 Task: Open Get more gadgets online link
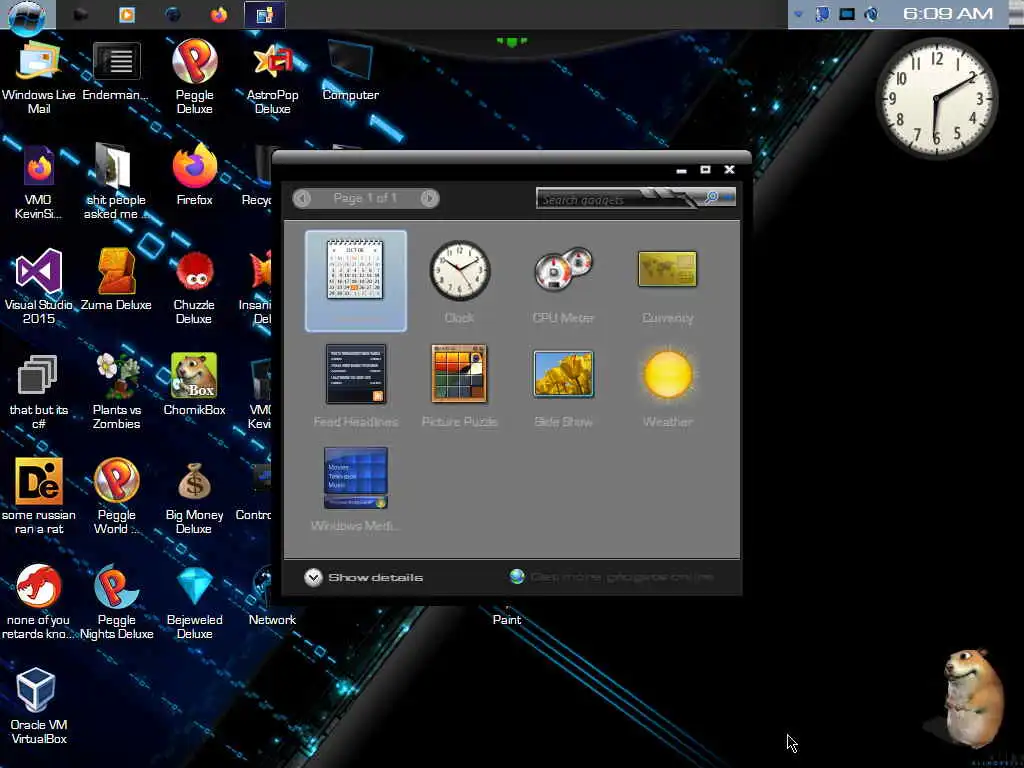click(612, 577)
